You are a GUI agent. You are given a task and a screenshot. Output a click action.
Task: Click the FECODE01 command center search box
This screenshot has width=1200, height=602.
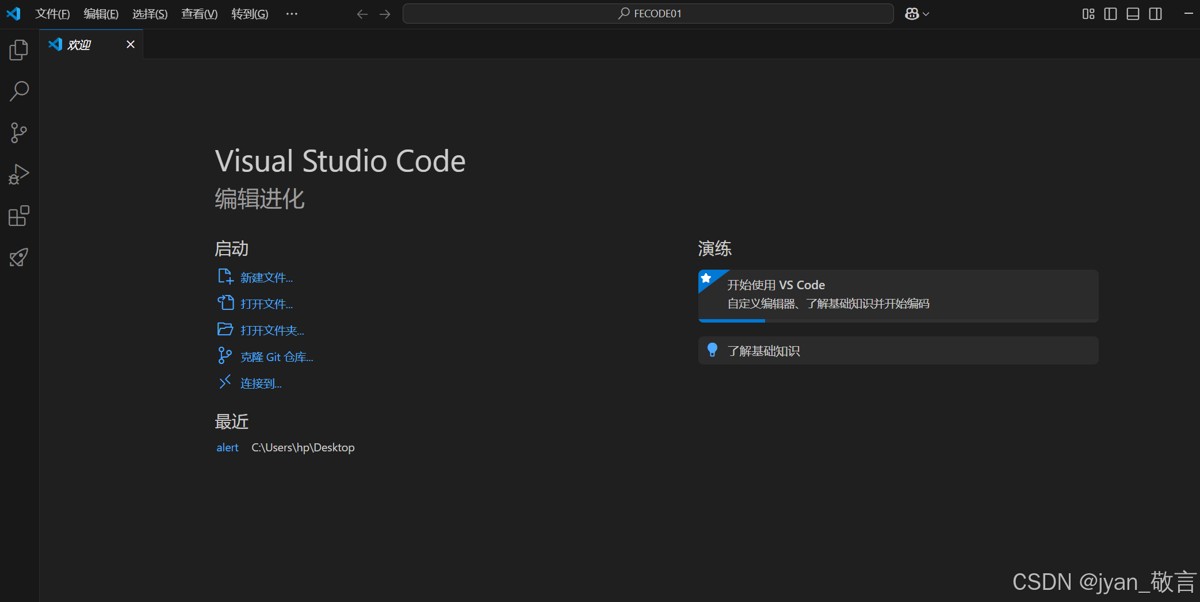point(648,14)
